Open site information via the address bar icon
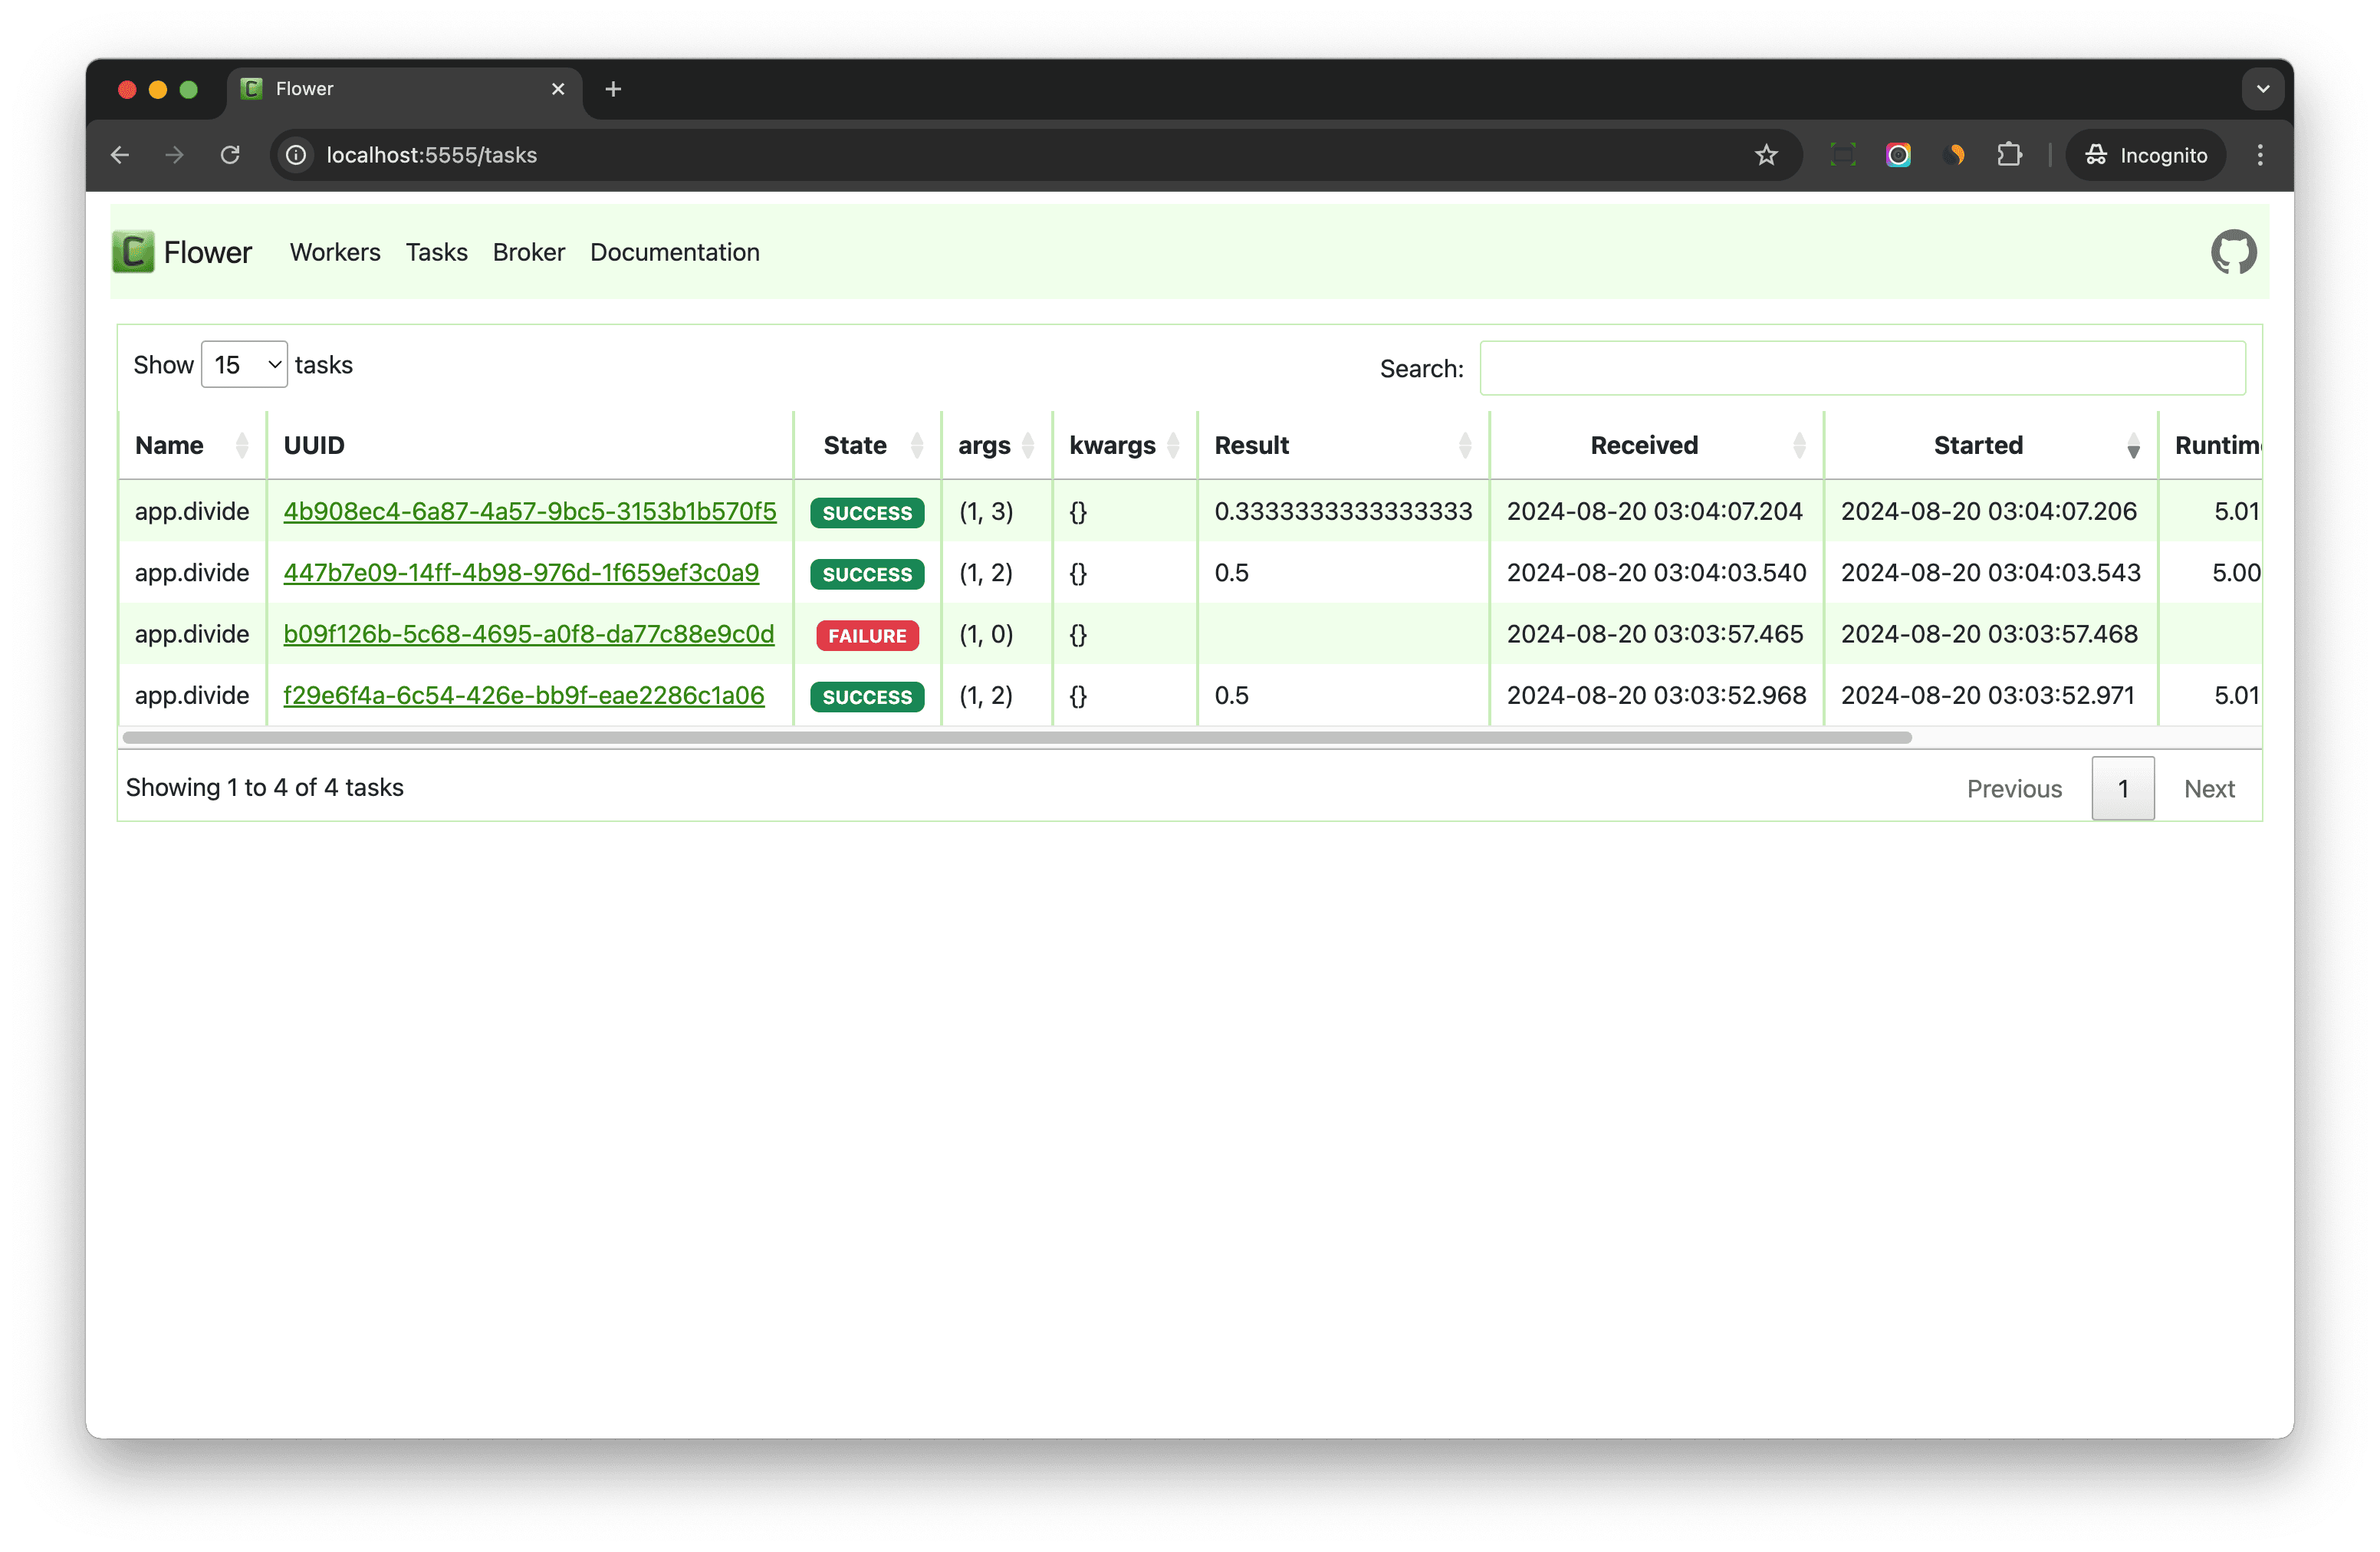The height and width of the screenshot is (1552, 2380). point(295,155)
